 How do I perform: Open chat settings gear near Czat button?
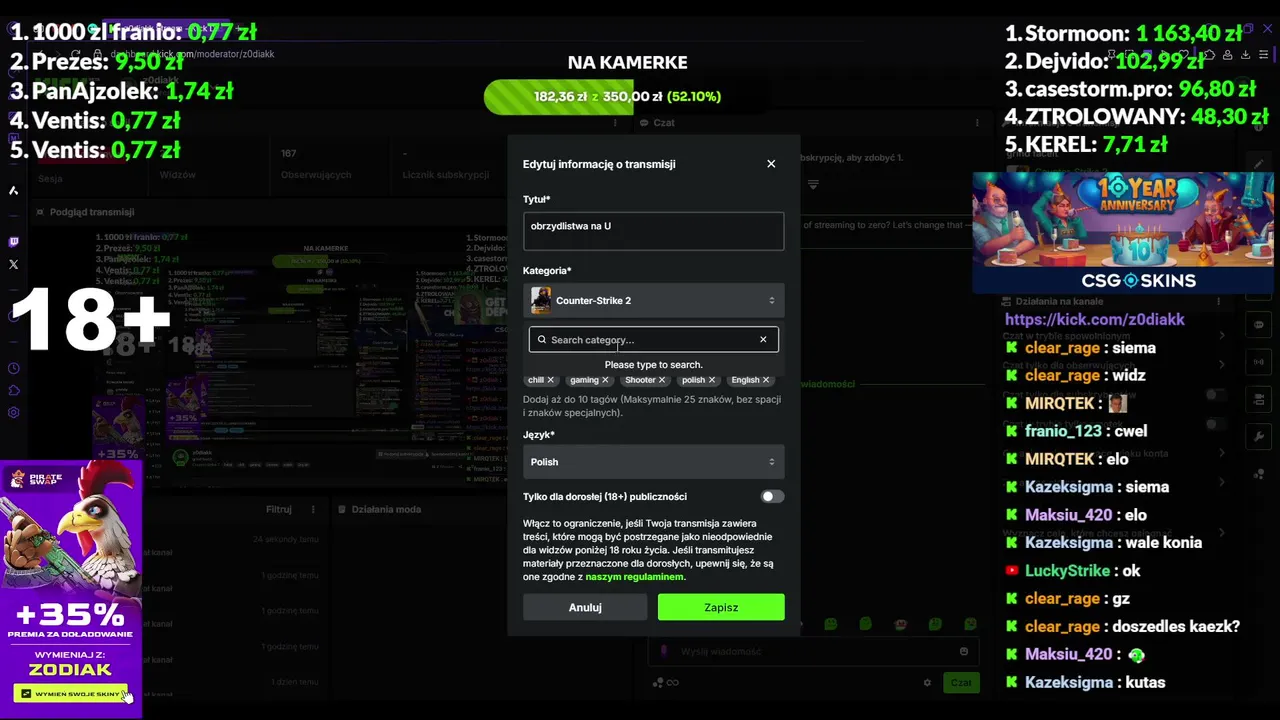(927, 682)
